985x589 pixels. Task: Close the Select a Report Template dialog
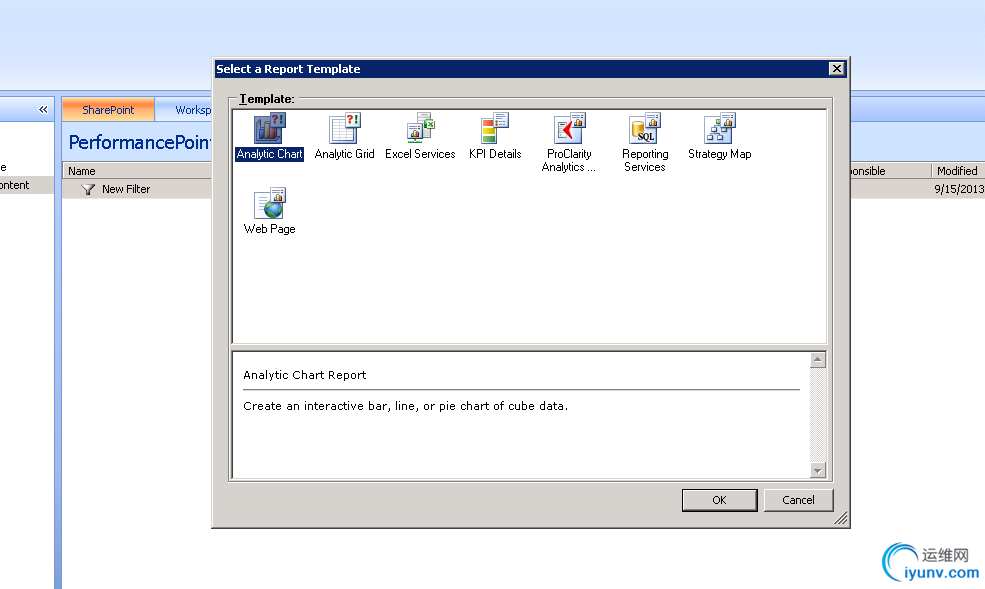[x=836, y=68]
